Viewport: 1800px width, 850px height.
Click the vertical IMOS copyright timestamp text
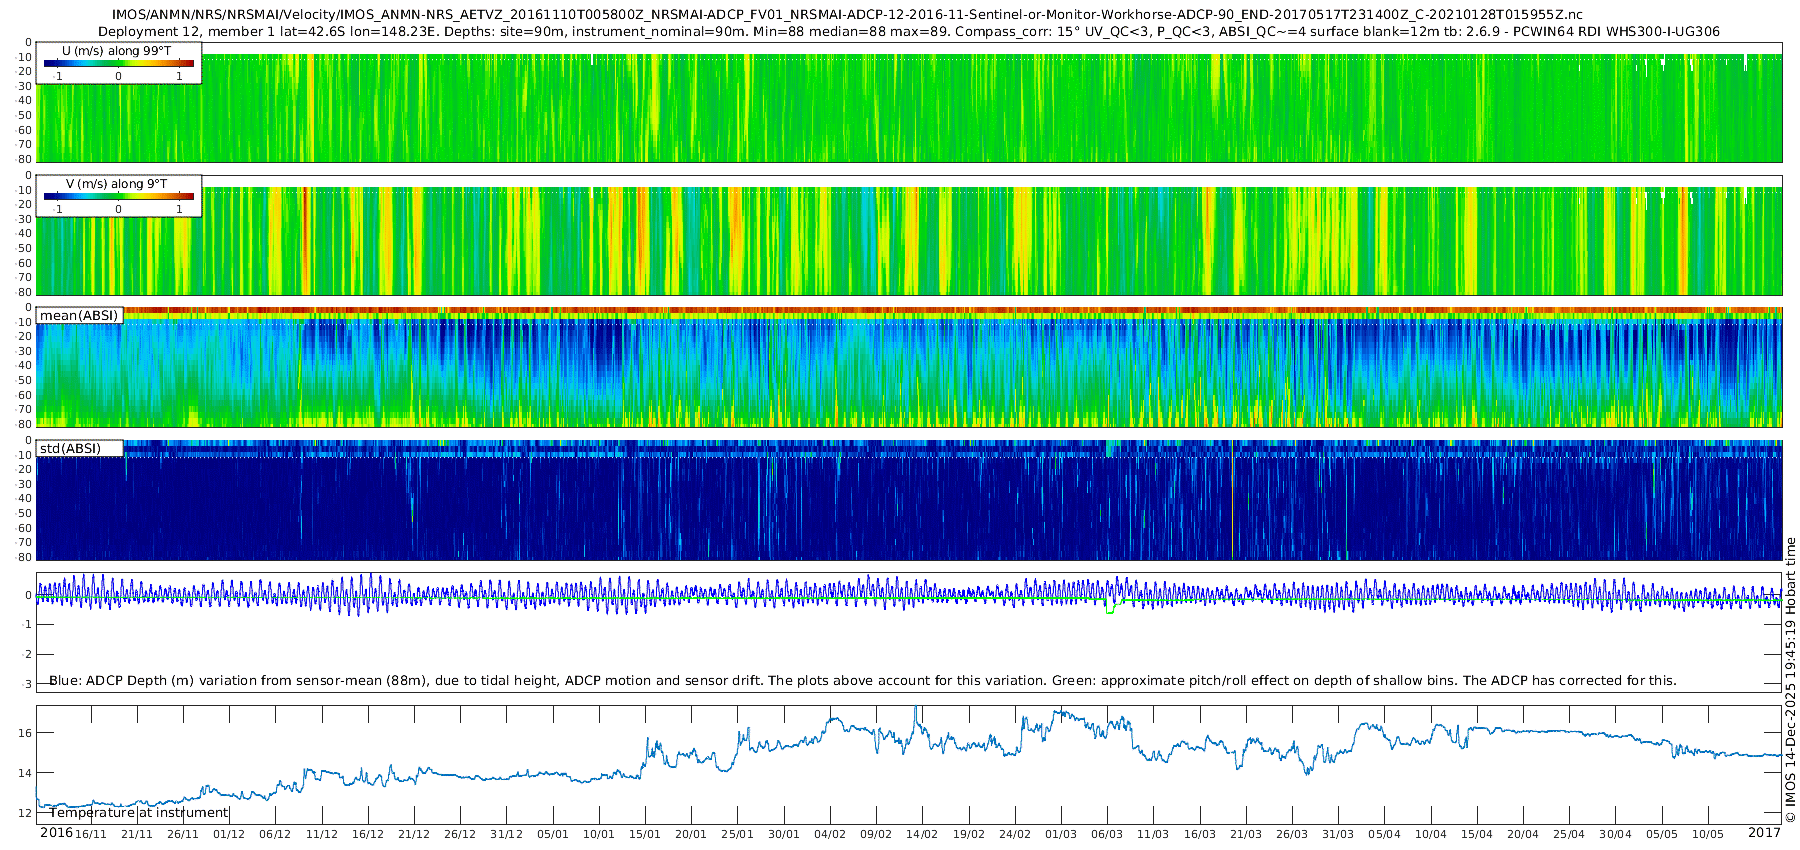[1790, 680]
